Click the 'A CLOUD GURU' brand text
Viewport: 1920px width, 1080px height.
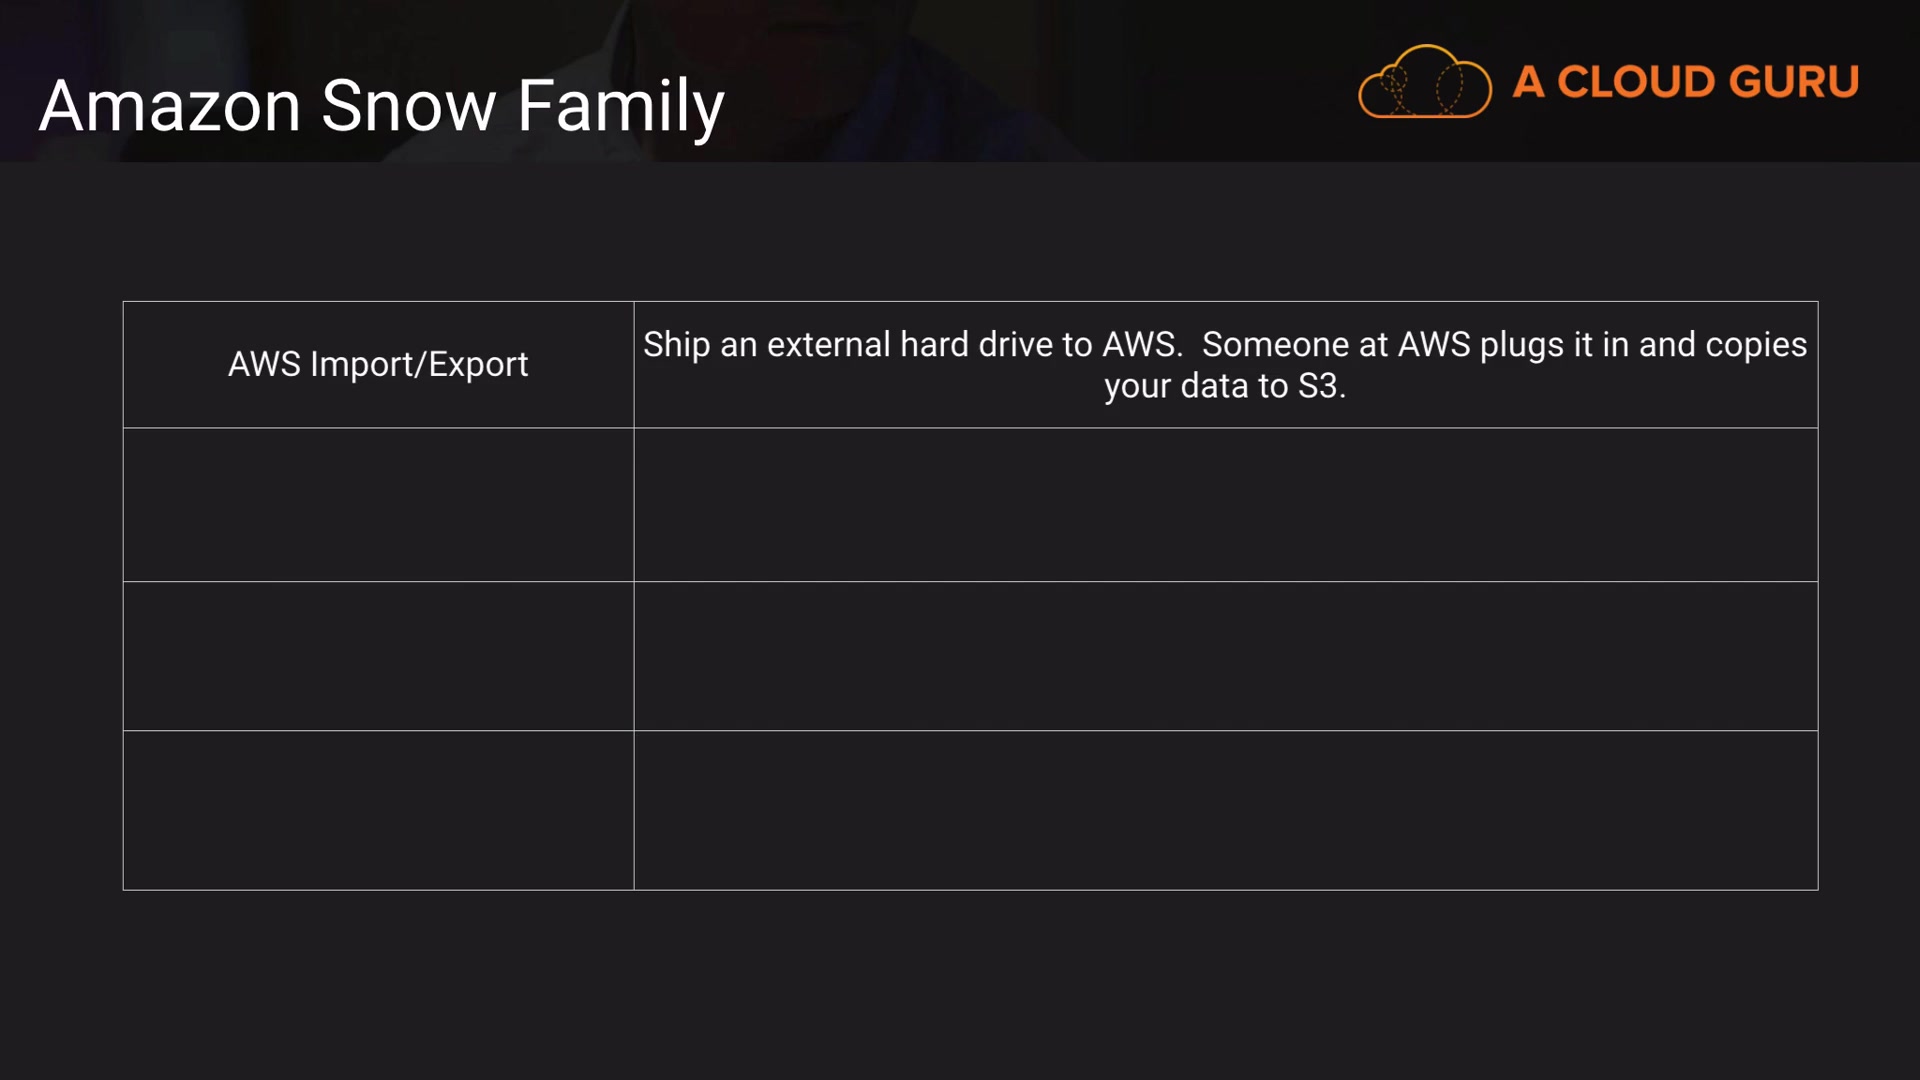tap(1685, 82)
